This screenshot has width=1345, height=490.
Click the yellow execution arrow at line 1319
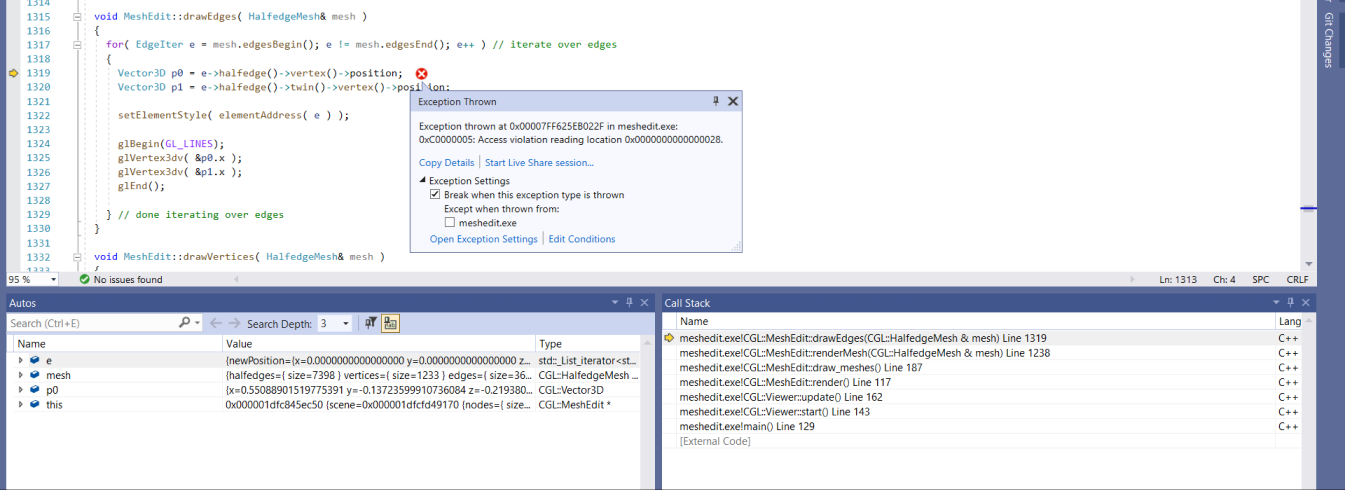(x=14, y=74)
